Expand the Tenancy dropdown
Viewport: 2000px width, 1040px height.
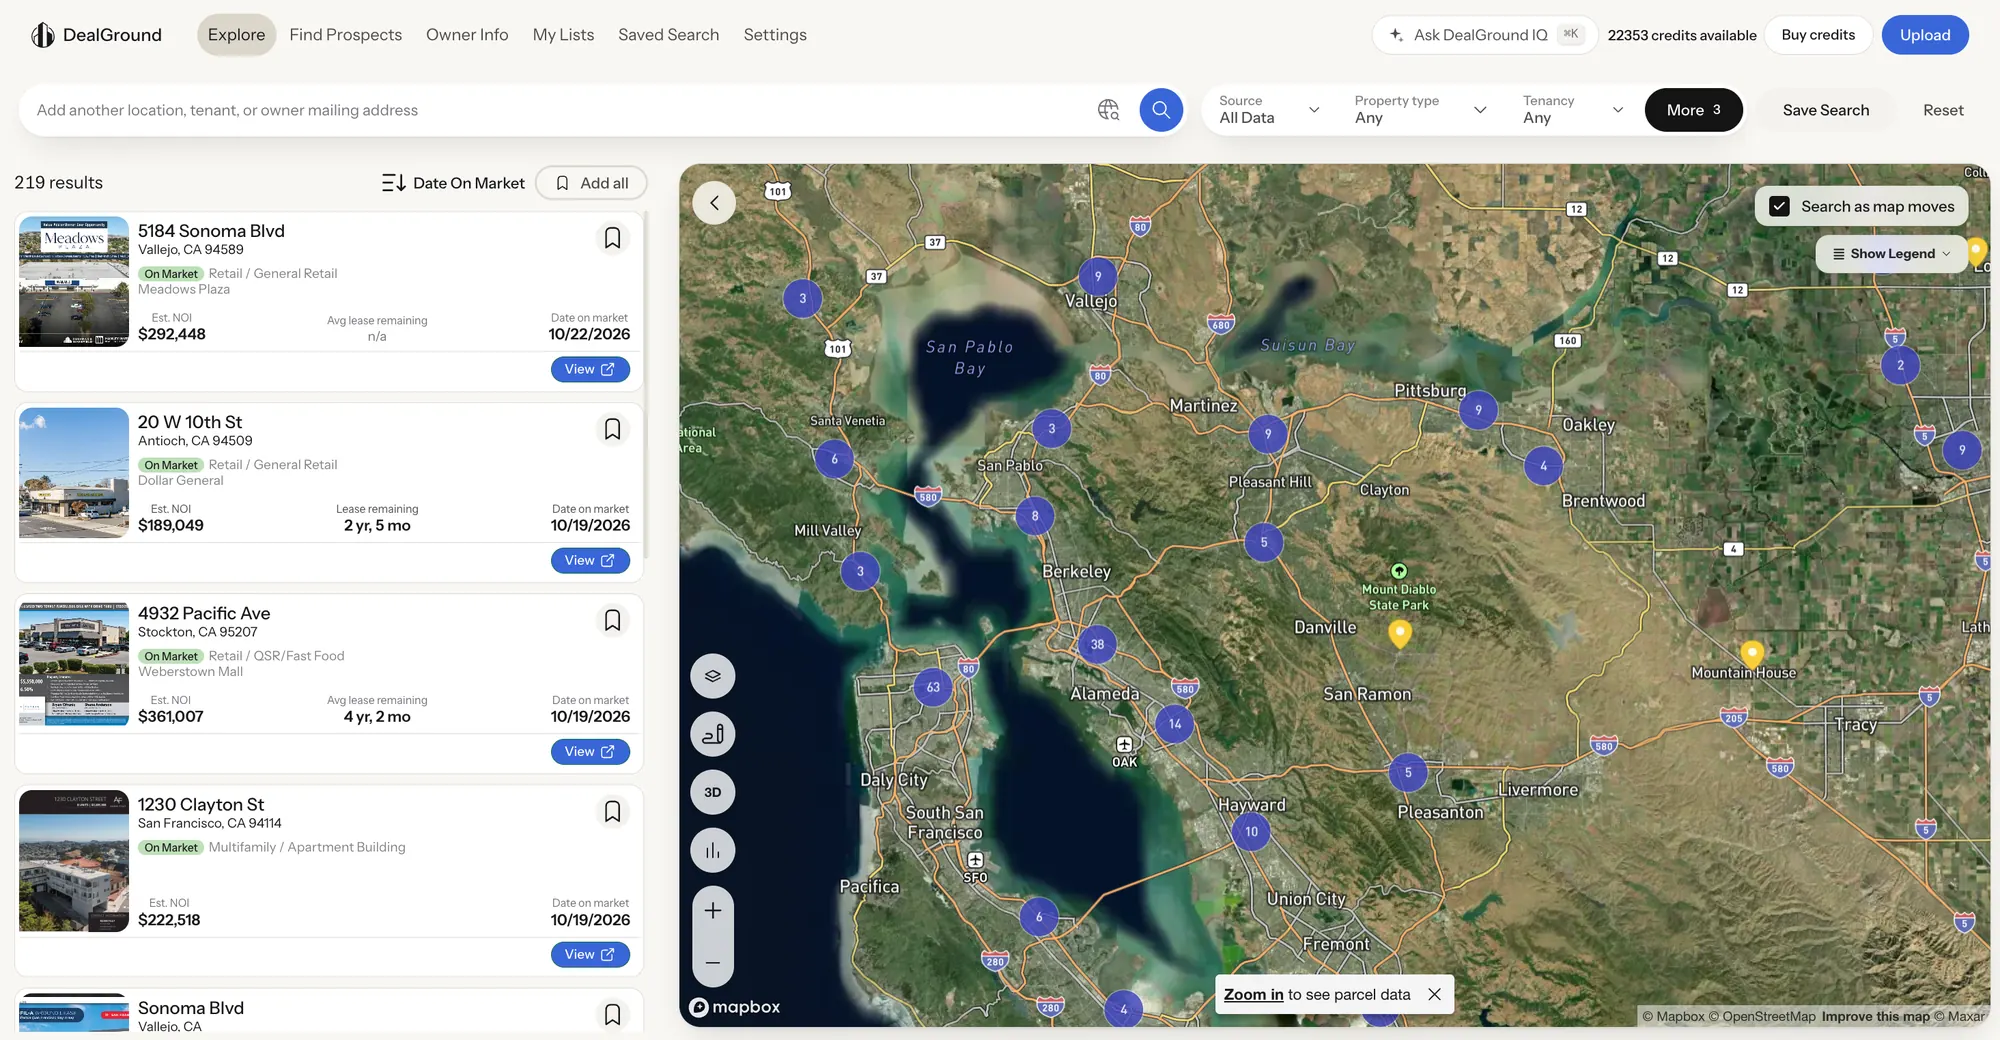click(1573, 110)
